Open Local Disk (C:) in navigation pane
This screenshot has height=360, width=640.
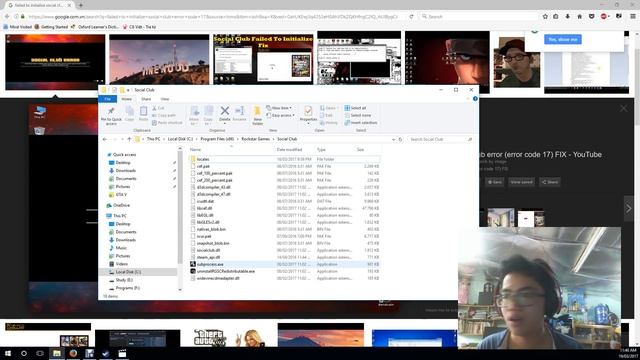[128, 272]
